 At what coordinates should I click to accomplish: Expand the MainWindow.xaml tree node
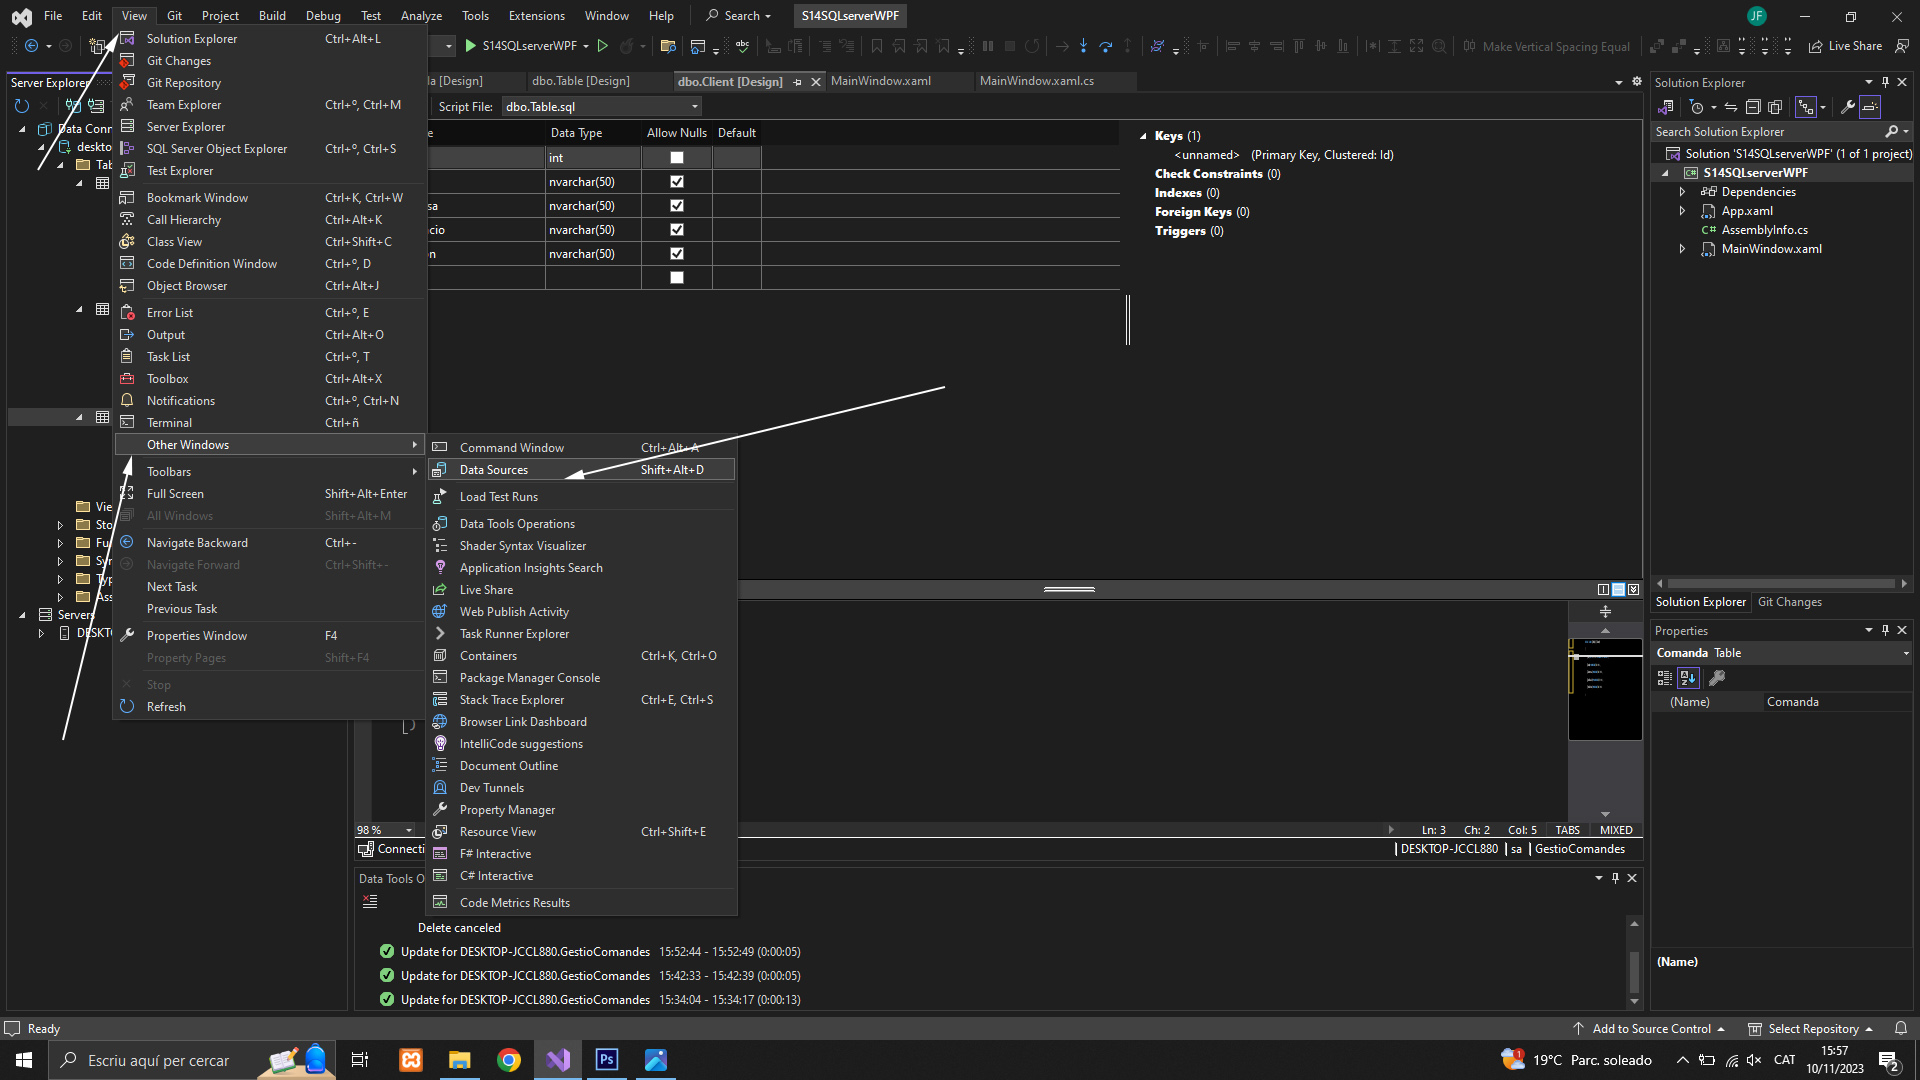point(1682,249)
